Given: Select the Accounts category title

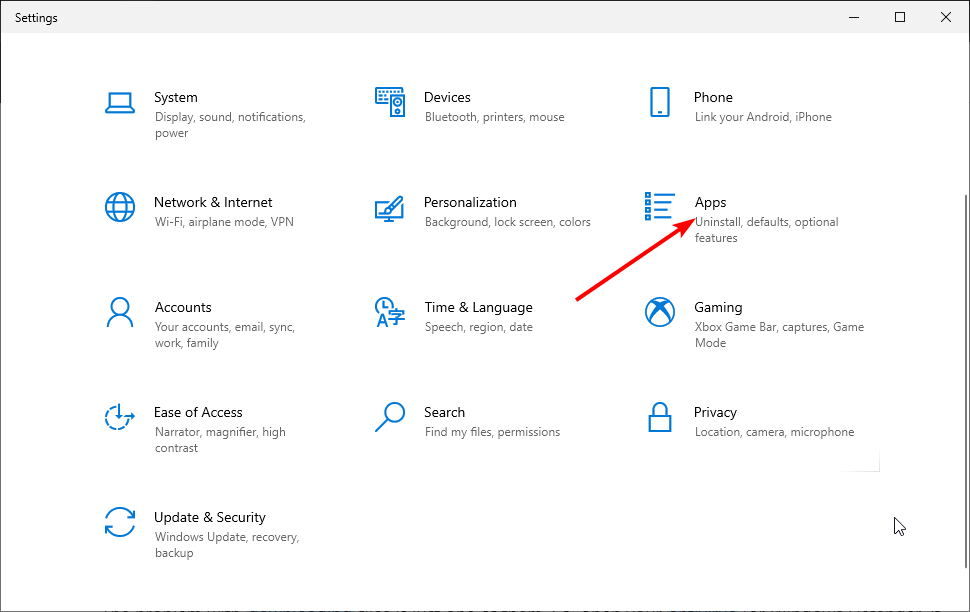Looking at the screenshot, I should (183, 308).
